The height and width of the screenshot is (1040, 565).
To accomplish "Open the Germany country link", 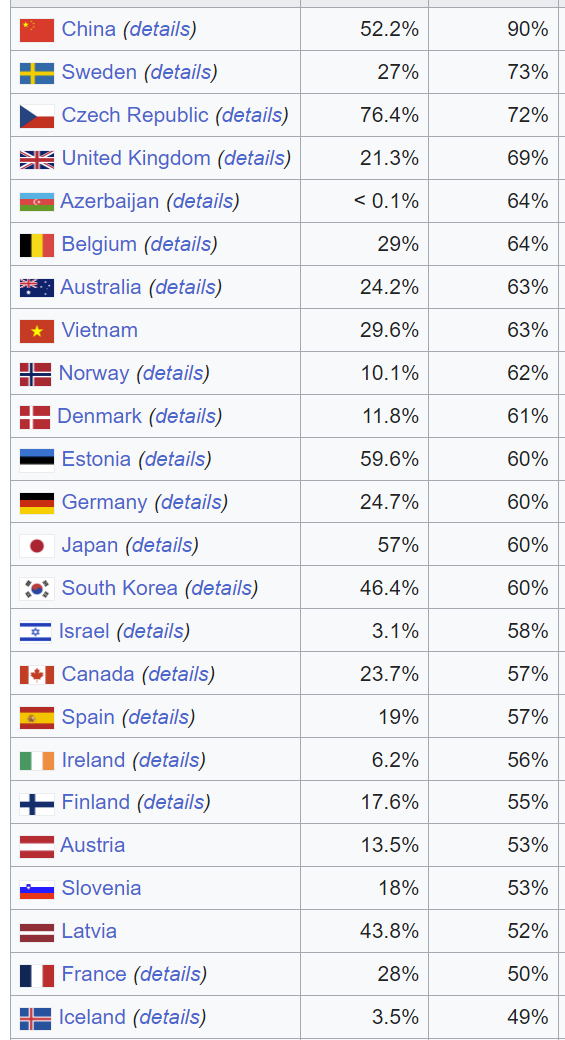I will point(104,502).
